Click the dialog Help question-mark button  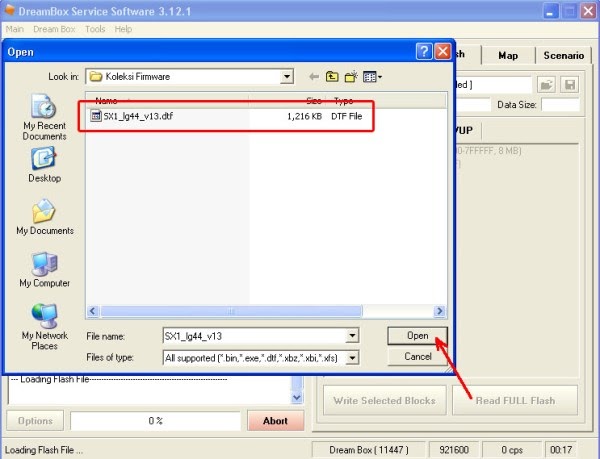[424, 51]
